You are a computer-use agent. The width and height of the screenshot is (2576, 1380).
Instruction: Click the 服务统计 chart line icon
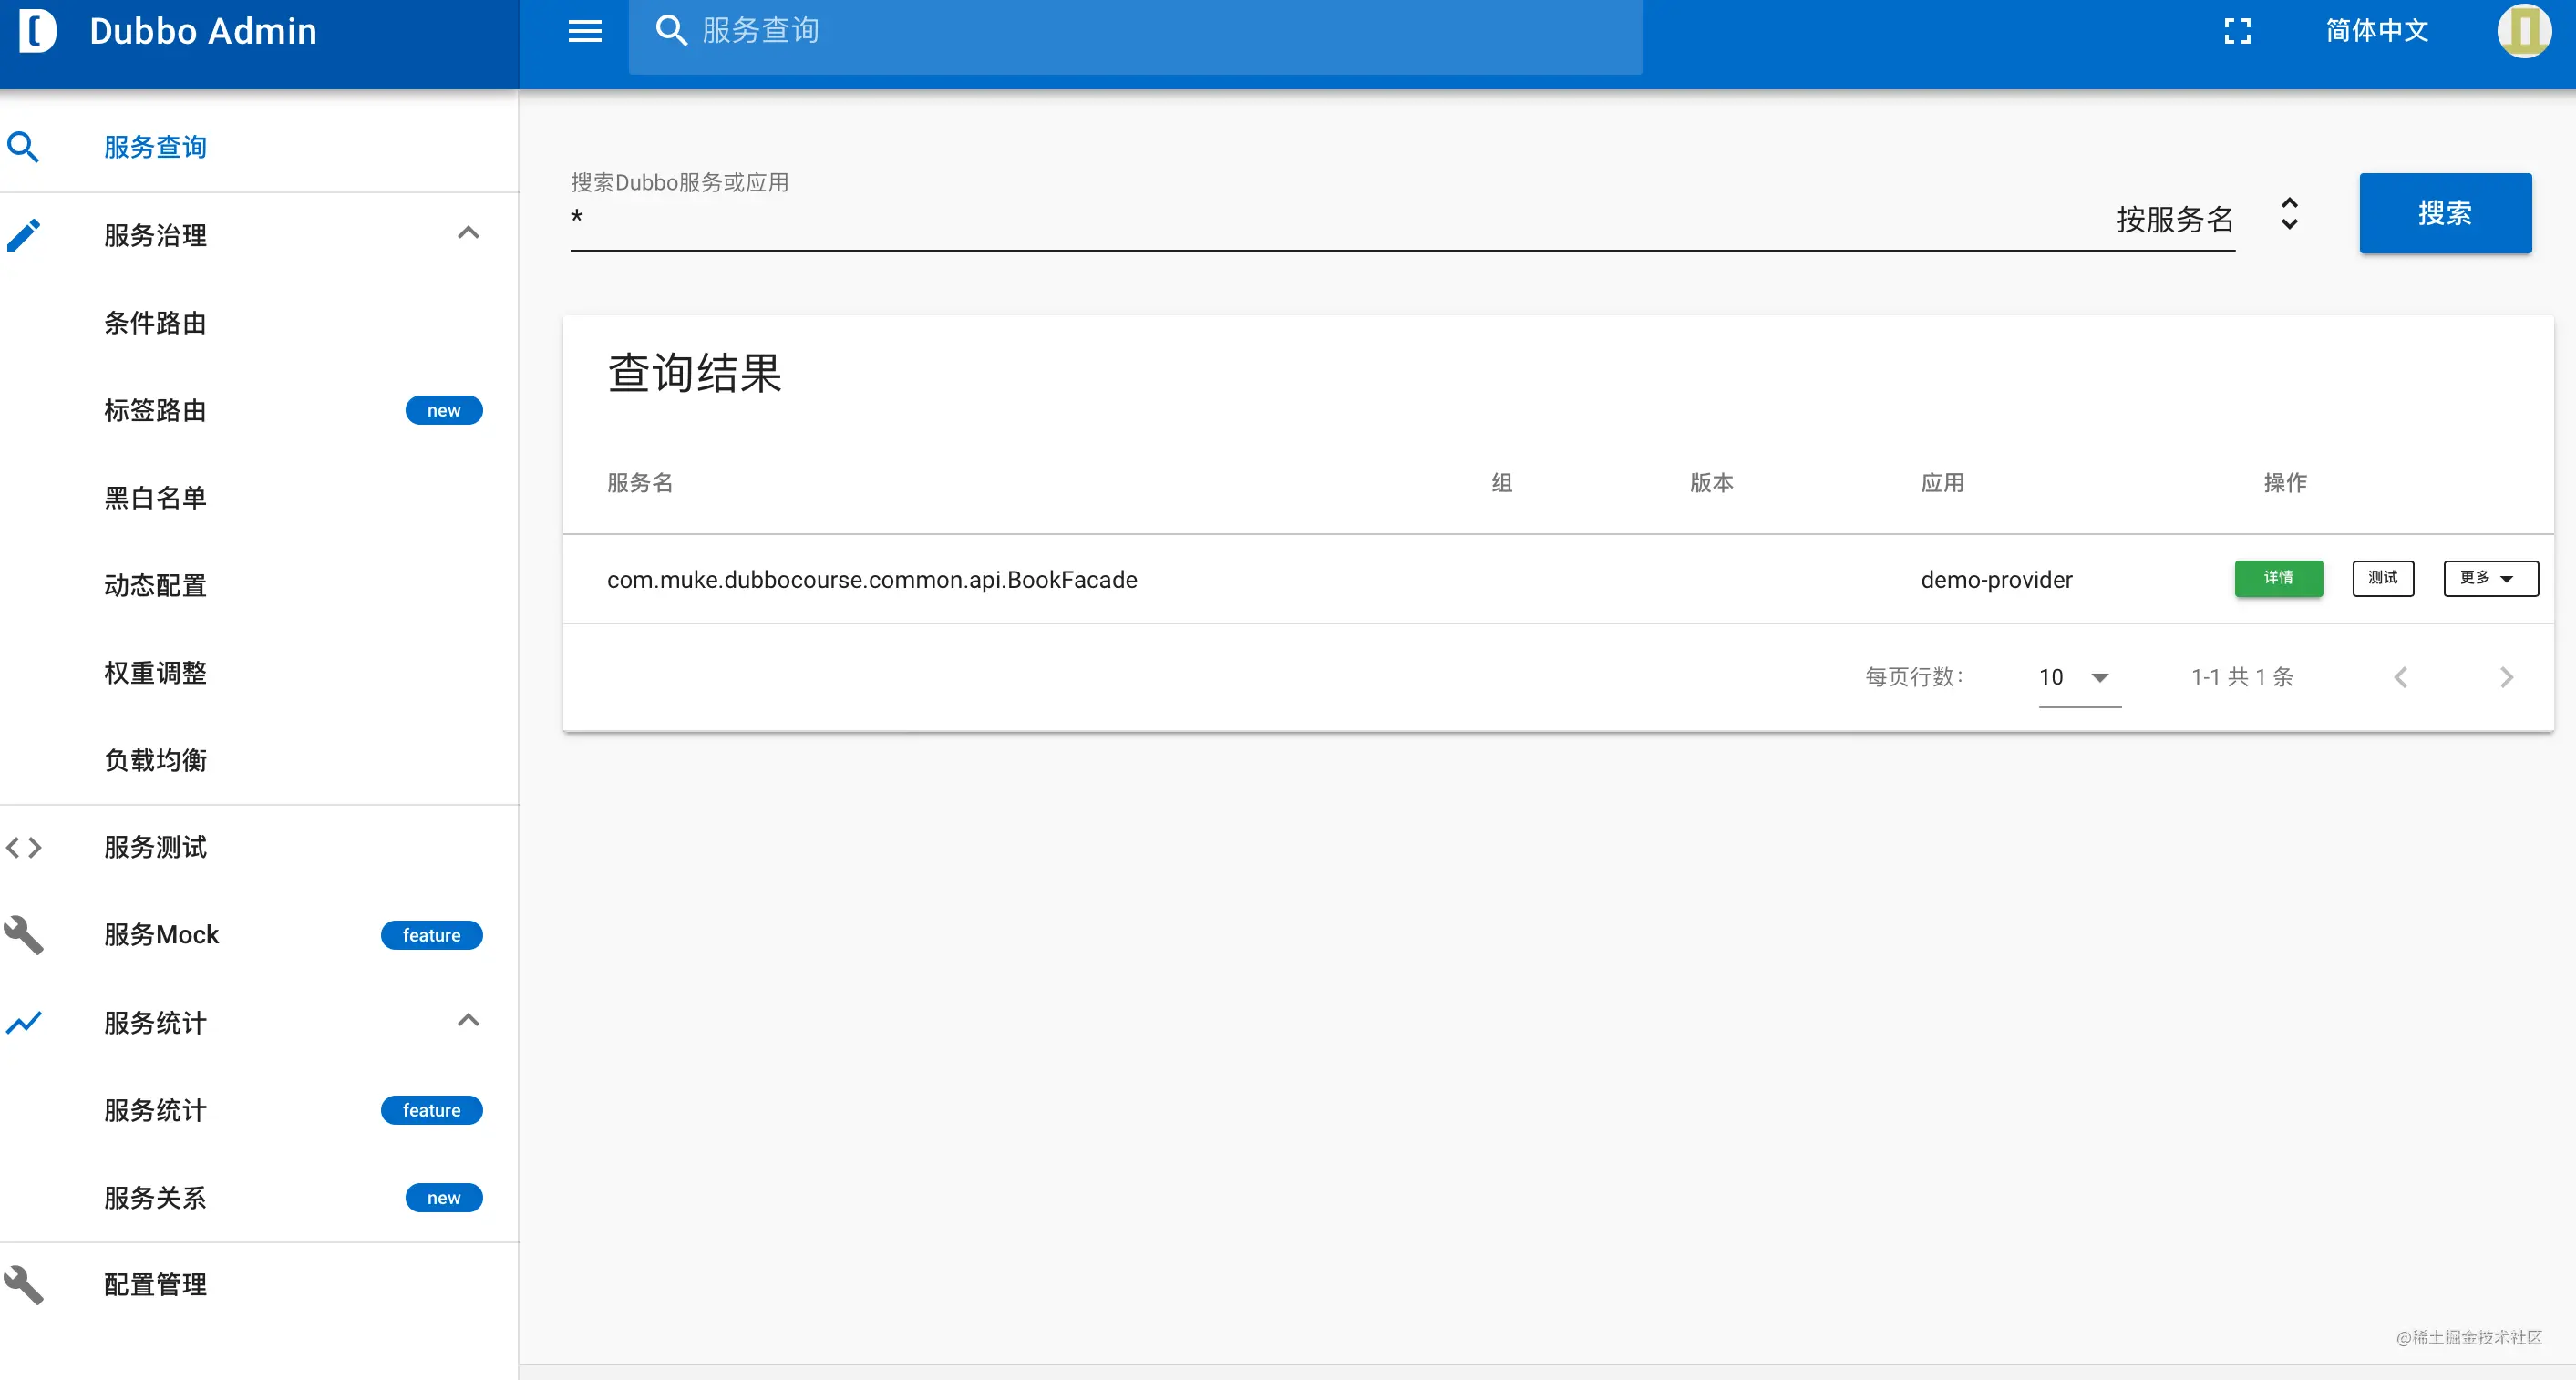[24, 1022]
